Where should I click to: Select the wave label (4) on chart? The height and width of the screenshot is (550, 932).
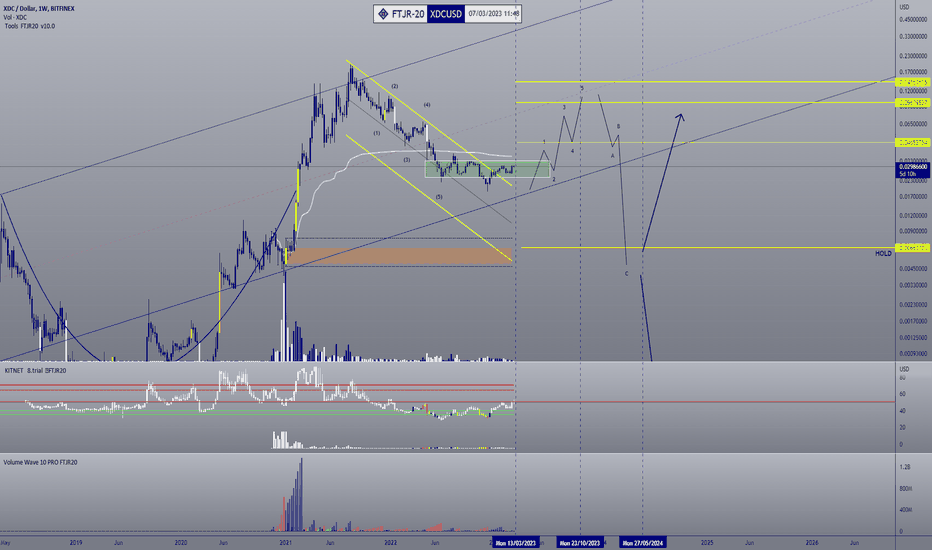click(427, 105)
